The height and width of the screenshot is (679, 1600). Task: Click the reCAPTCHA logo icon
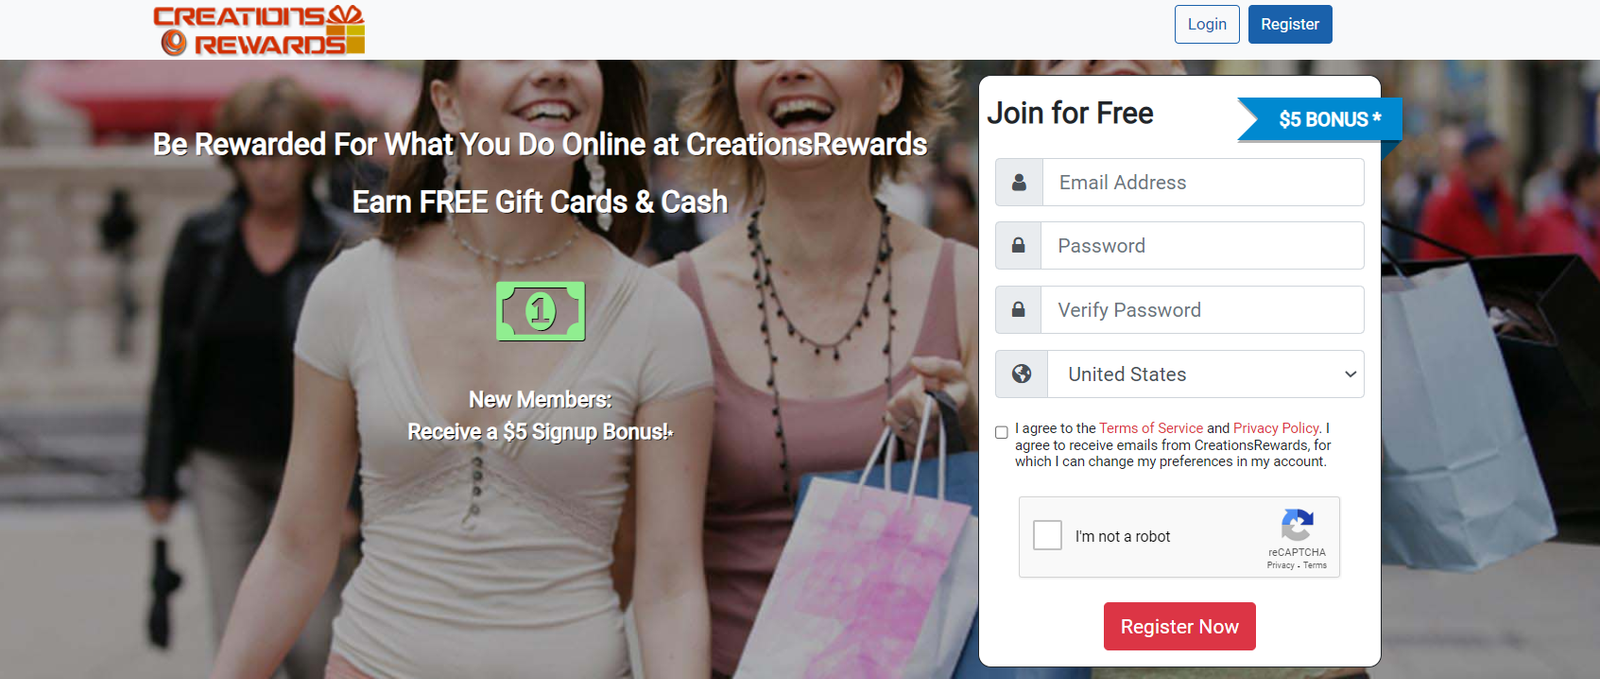click(1297, 525)
